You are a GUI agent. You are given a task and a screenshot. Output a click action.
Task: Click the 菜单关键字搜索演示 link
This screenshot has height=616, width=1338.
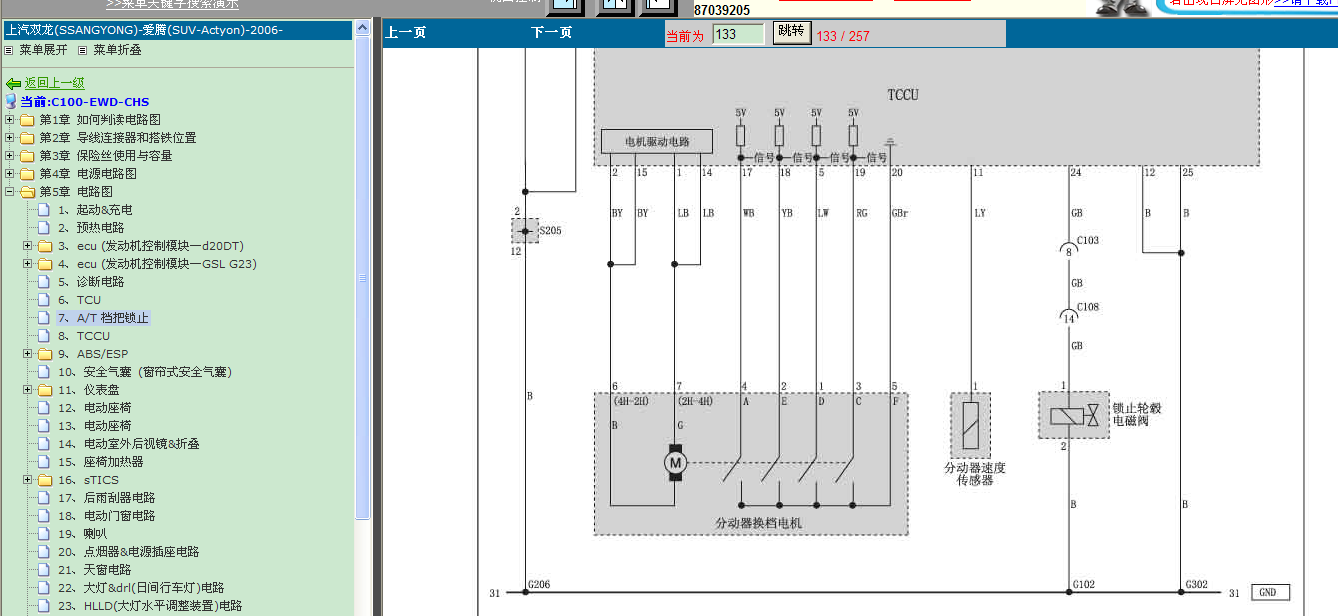(172, 5)
